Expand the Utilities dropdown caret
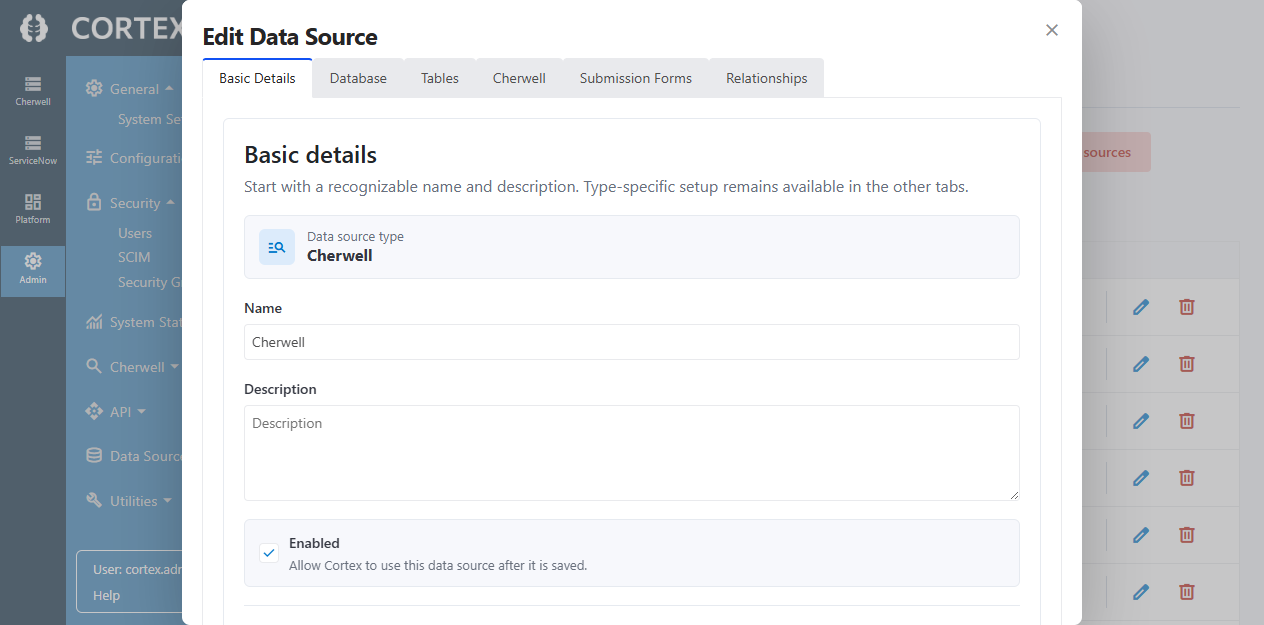This screenshot has height=625, width=1264. pyautogui.click(x=167, y=500)
